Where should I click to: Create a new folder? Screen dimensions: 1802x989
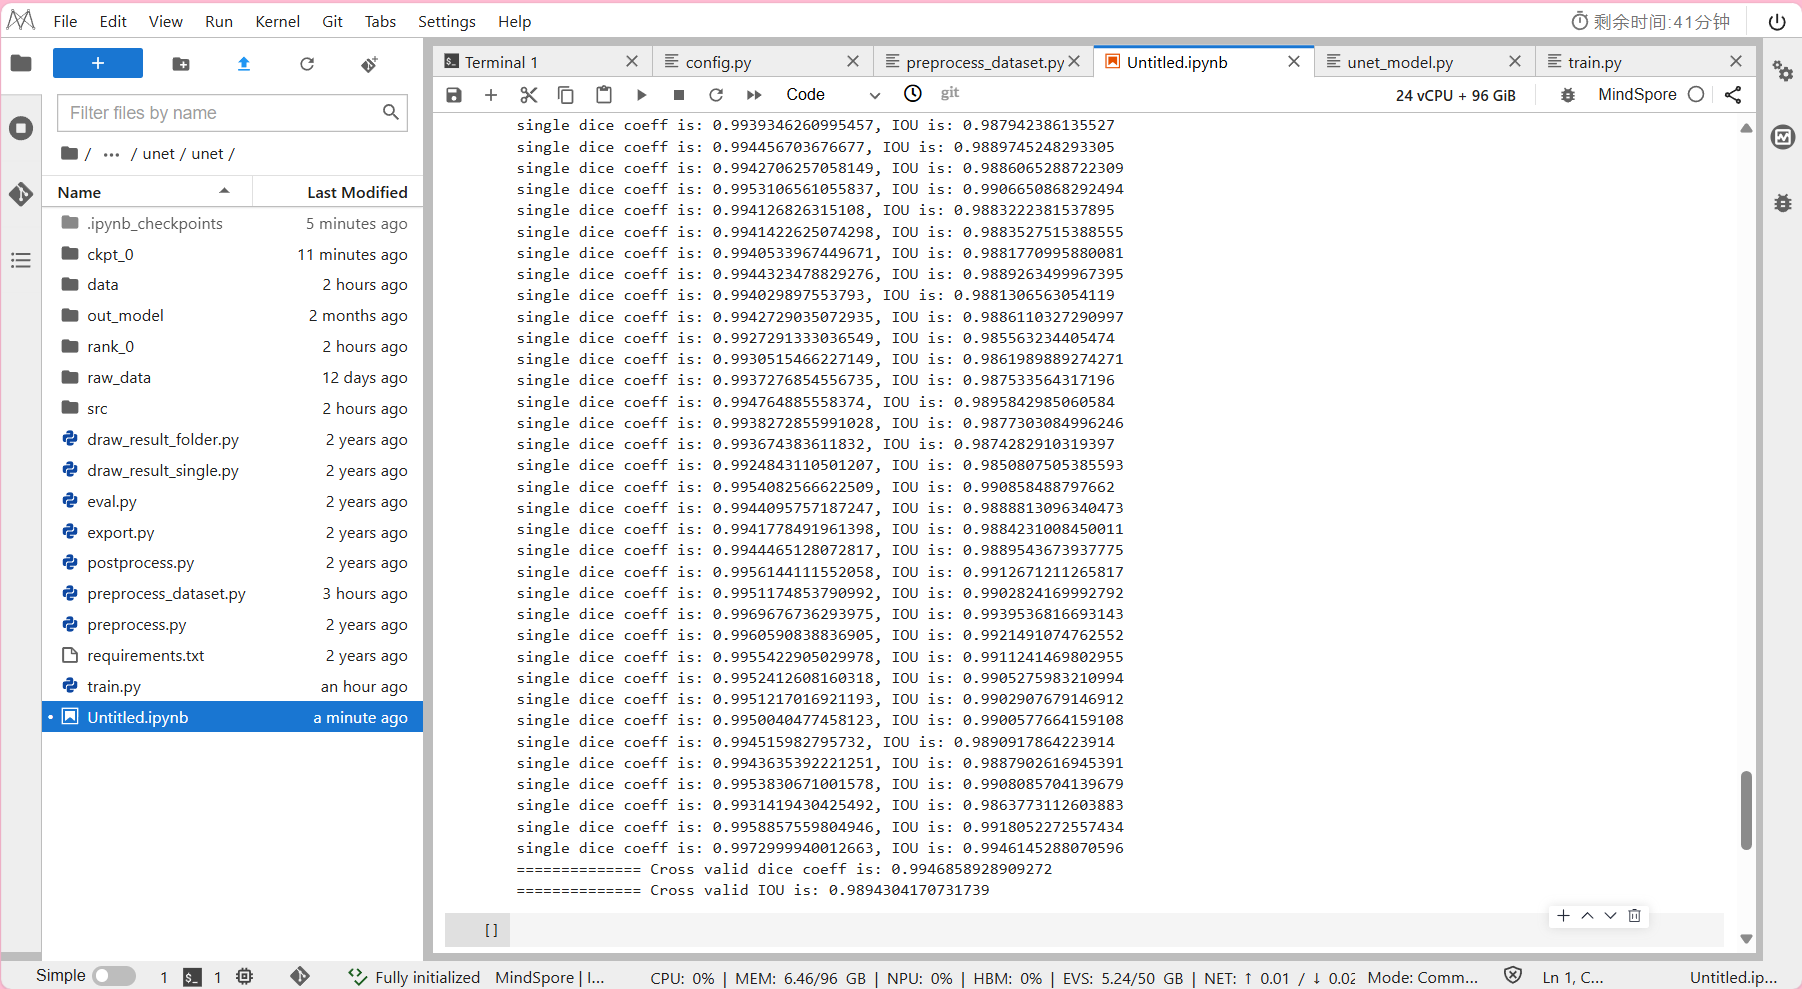coord(181,64)
